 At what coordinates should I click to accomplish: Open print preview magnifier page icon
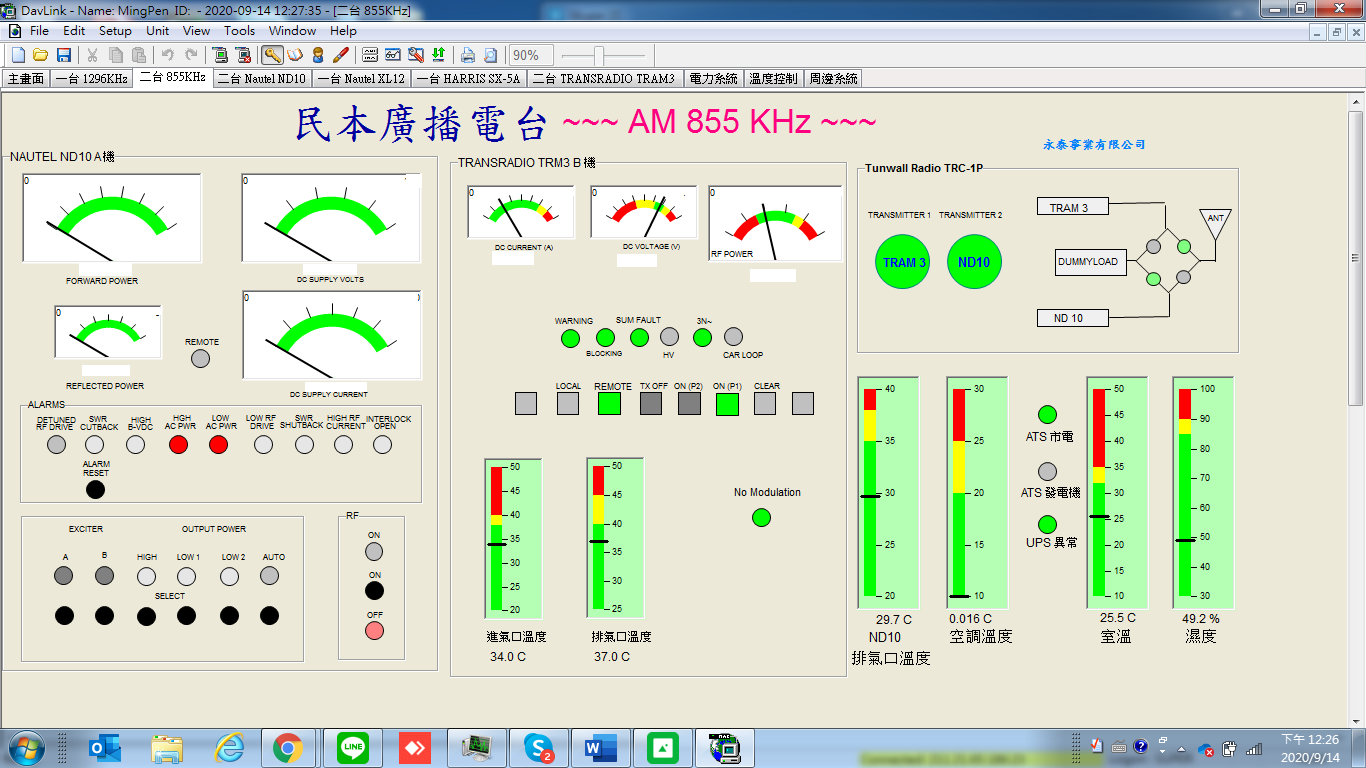[490, 55]
